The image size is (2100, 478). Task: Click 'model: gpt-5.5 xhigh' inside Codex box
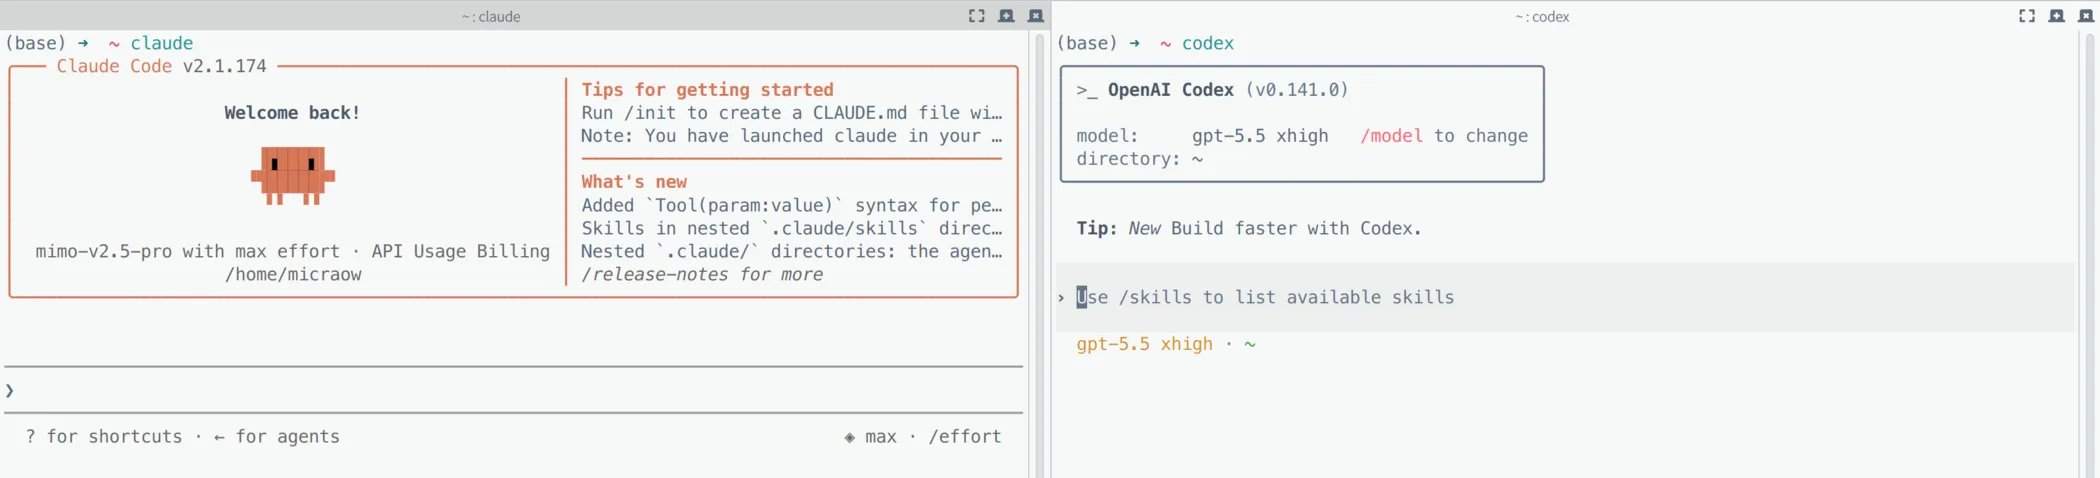[1202, 136]
